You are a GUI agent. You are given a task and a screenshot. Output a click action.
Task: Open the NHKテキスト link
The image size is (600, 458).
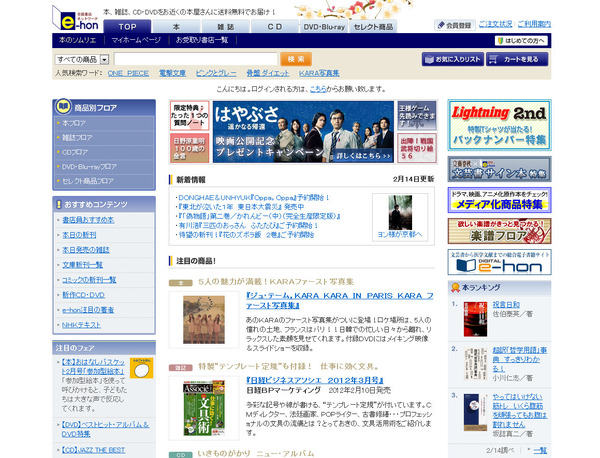click(81, 325)
